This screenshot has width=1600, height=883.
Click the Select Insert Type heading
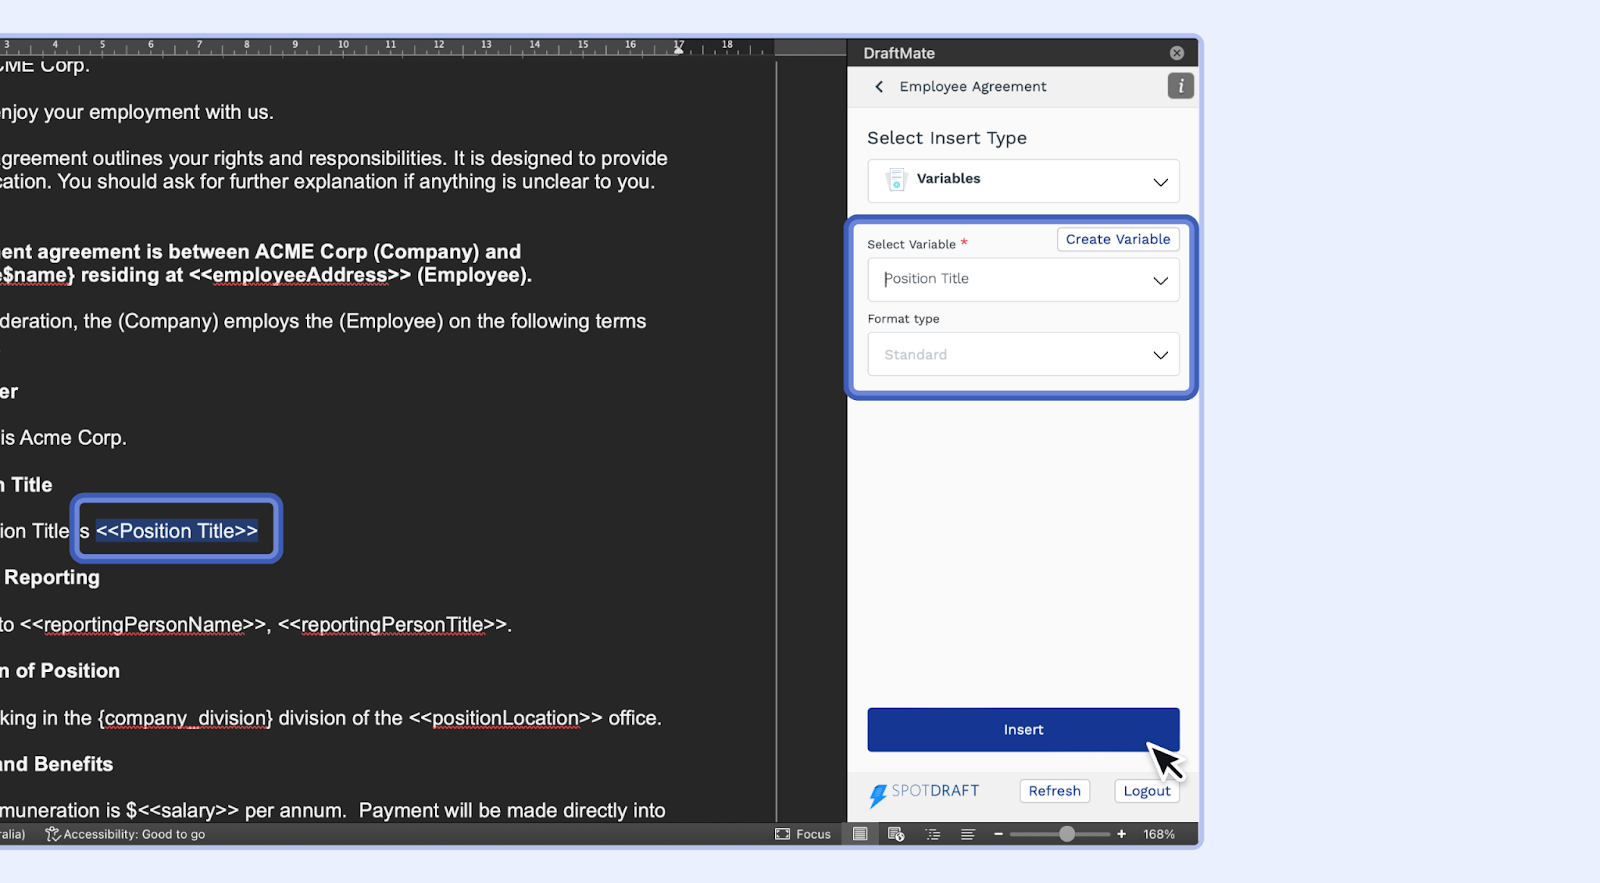[947, 138]
